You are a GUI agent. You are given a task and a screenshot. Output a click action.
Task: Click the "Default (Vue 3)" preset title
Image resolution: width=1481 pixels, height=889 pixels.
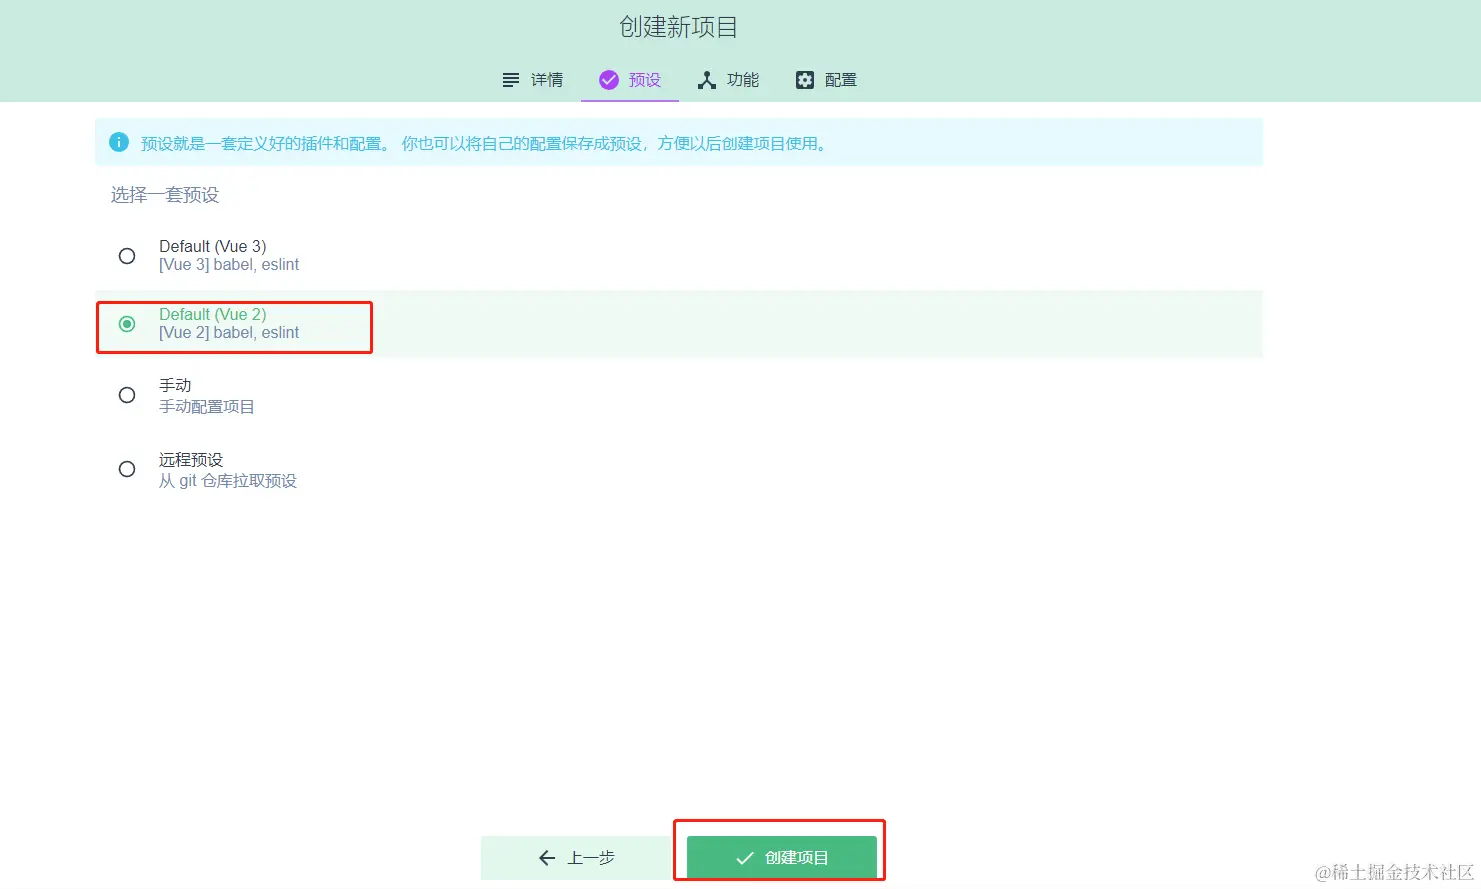tap(213, 246)
